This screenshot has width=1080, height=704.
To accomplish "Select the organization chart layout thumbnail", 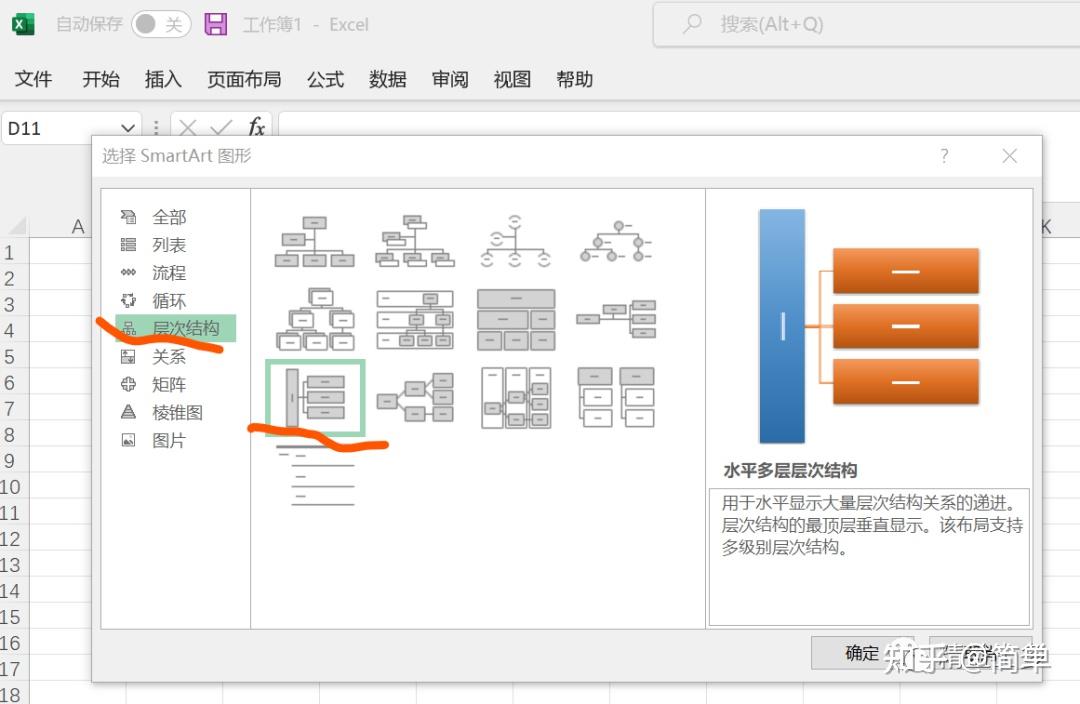I will point(313,238).
